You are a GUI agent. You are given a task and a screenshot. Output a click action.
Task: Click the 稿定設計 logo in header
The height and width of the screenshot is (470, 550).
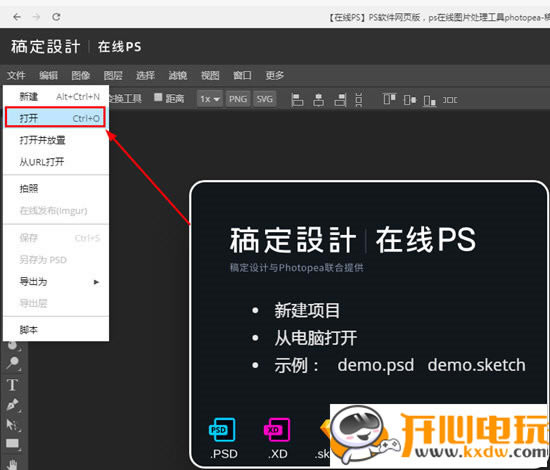click(x=46, y=47)
